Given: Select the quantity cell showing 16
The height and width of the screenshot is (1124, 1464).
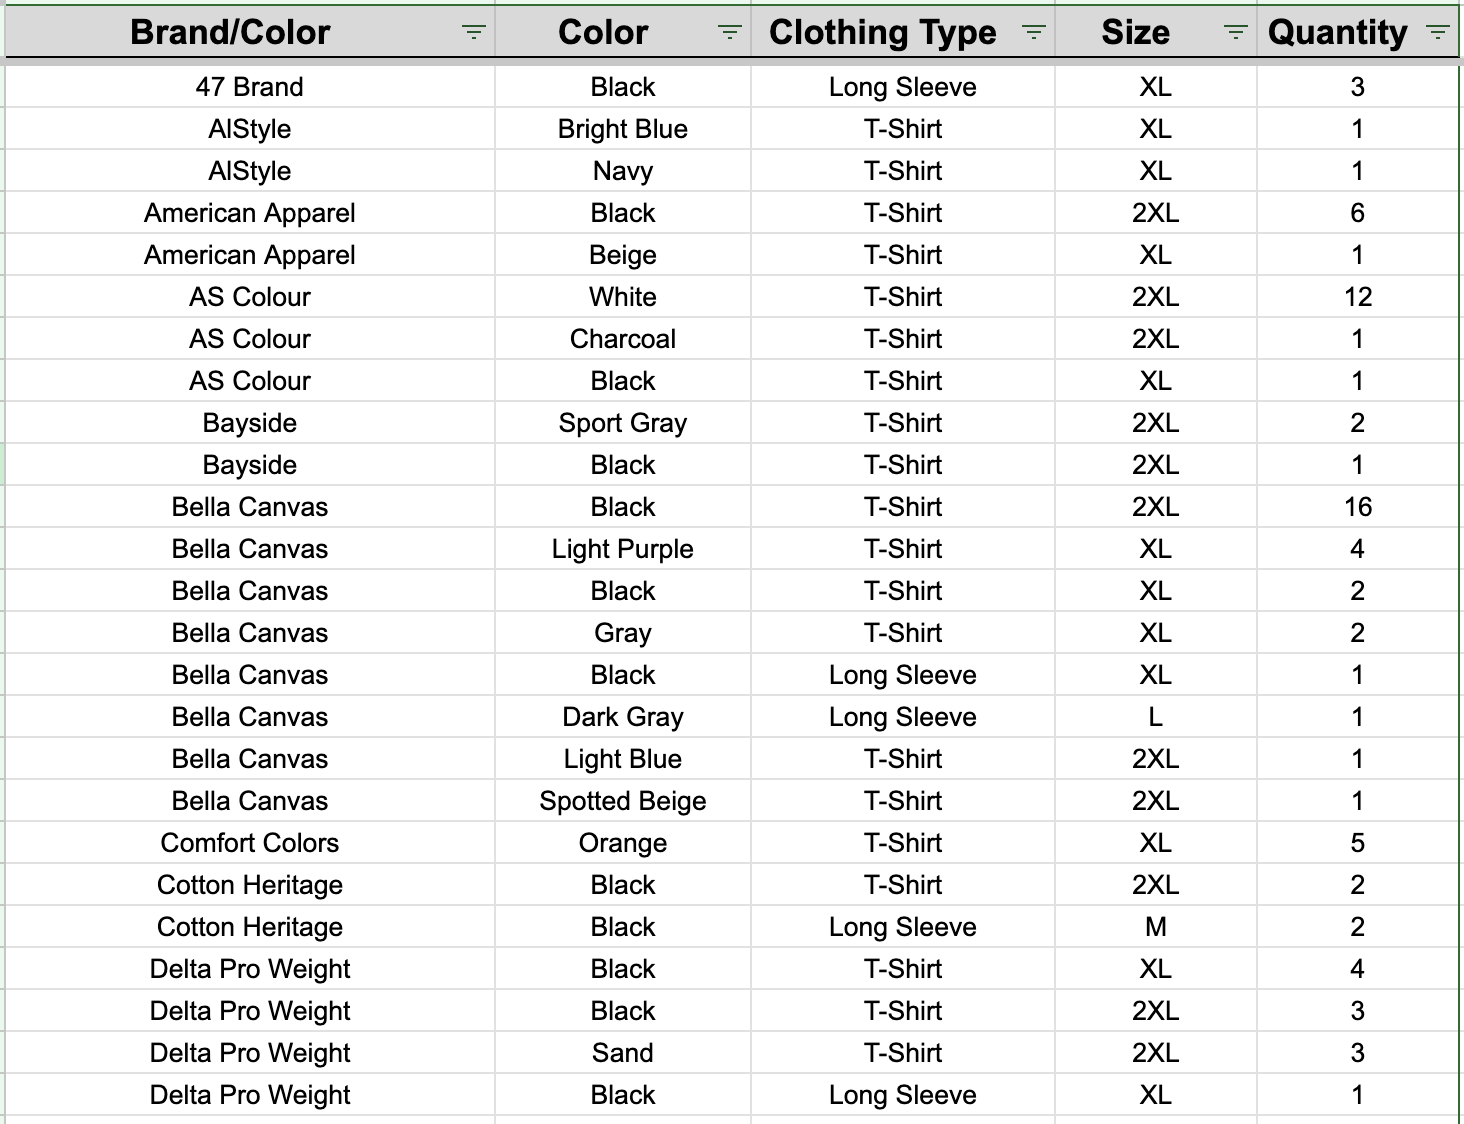Looking at the screenshot, I should pyautogui.click(x=1357, y=507).
